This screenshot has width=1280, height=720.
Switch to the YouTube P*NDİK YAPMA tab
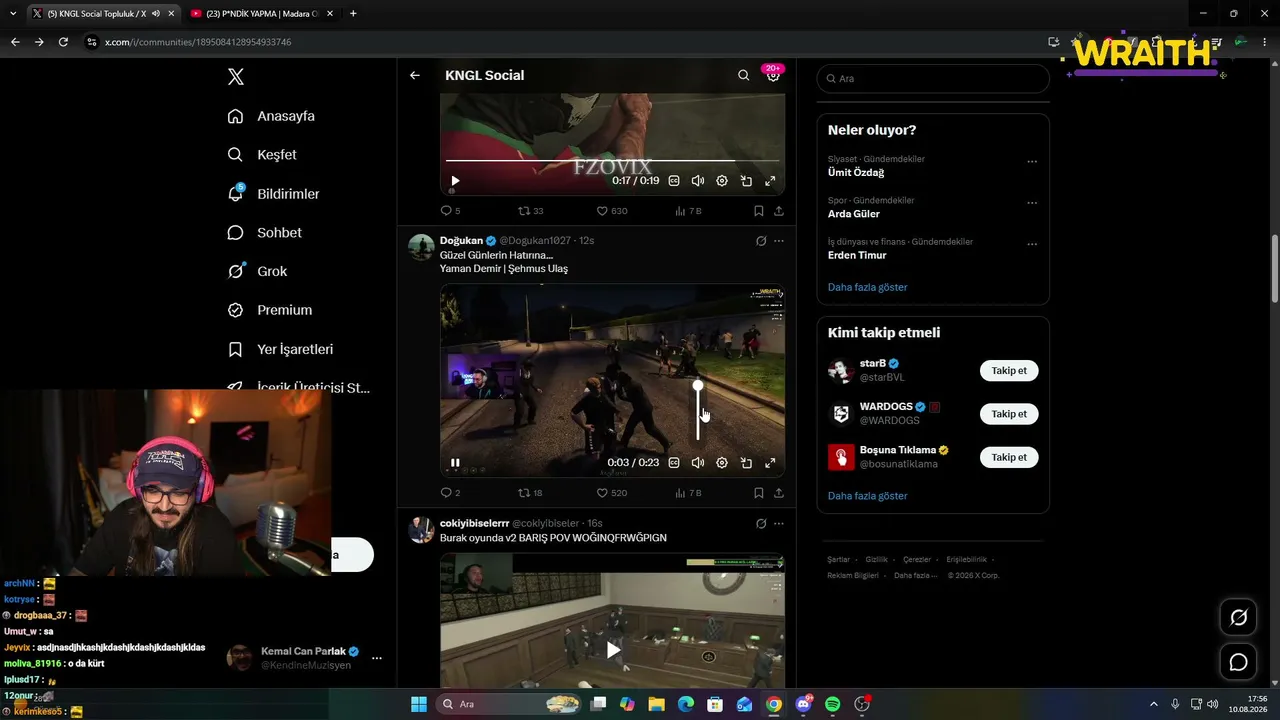261,14
